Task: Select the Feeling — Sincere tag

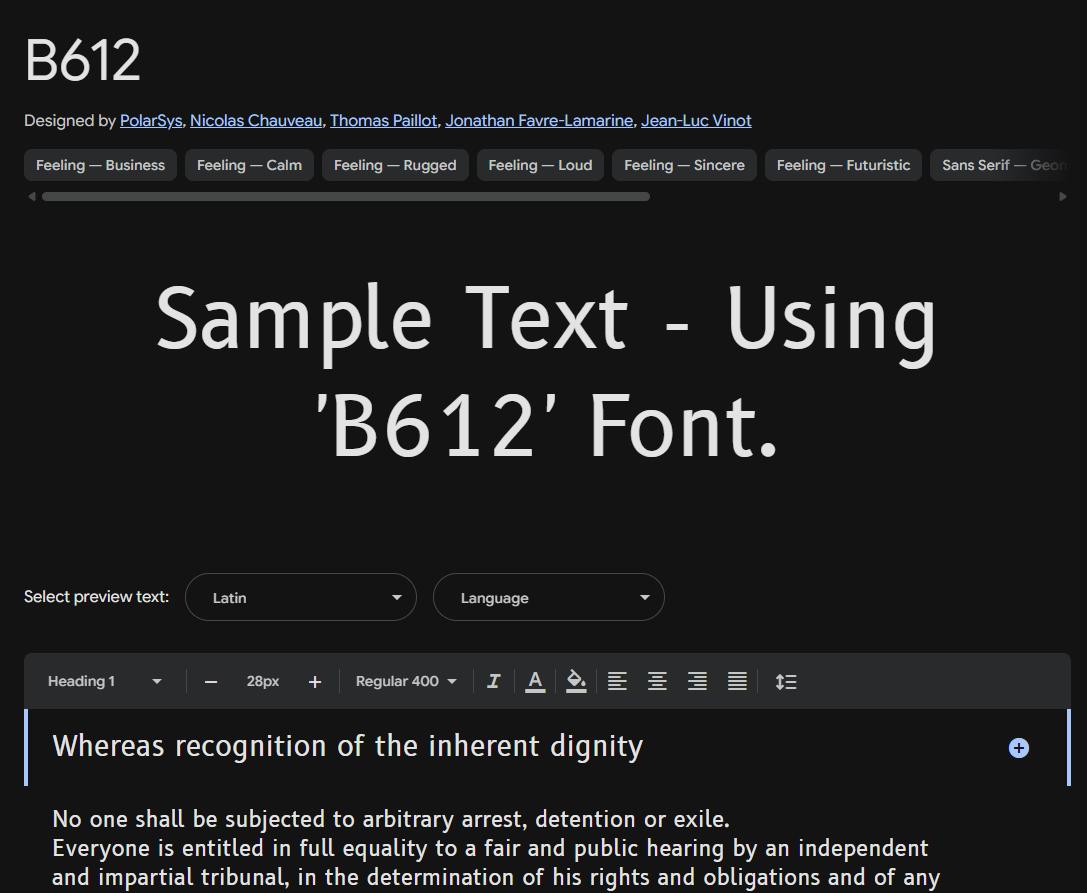Action: point(684,165)
